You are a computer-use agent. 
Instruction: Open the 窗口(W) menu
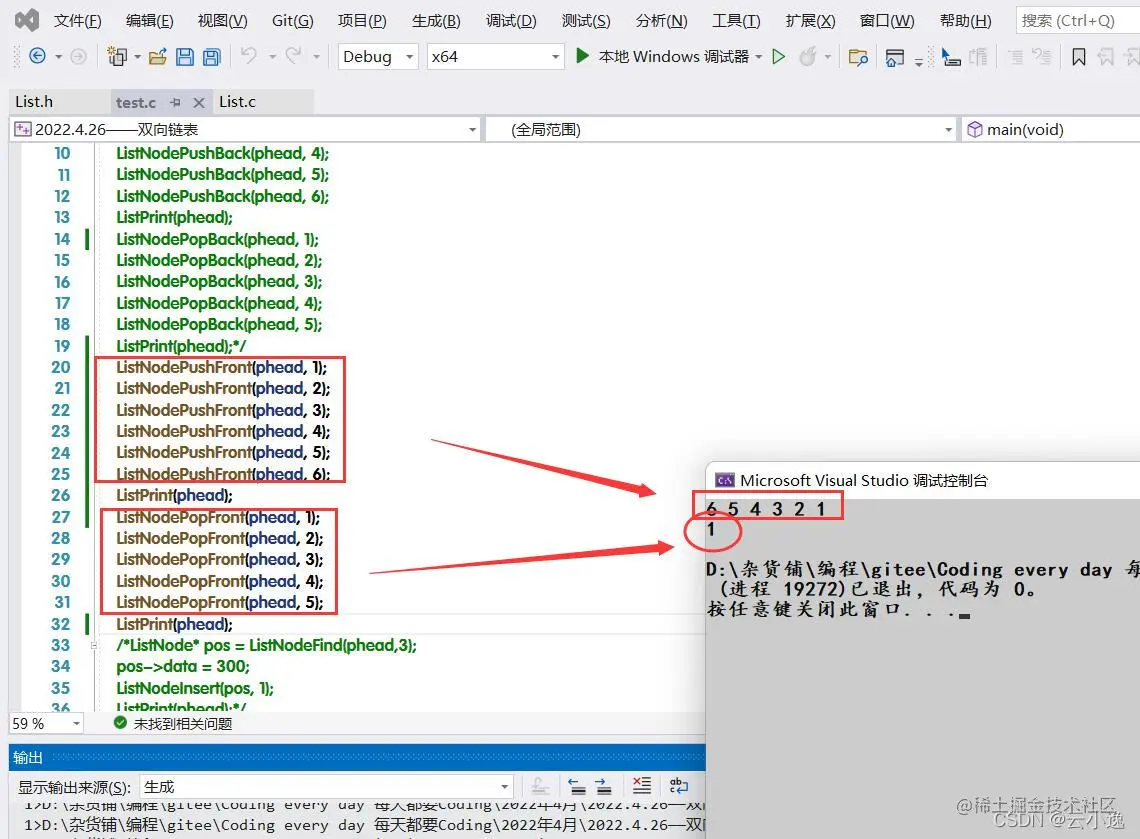tap(887, 20)
